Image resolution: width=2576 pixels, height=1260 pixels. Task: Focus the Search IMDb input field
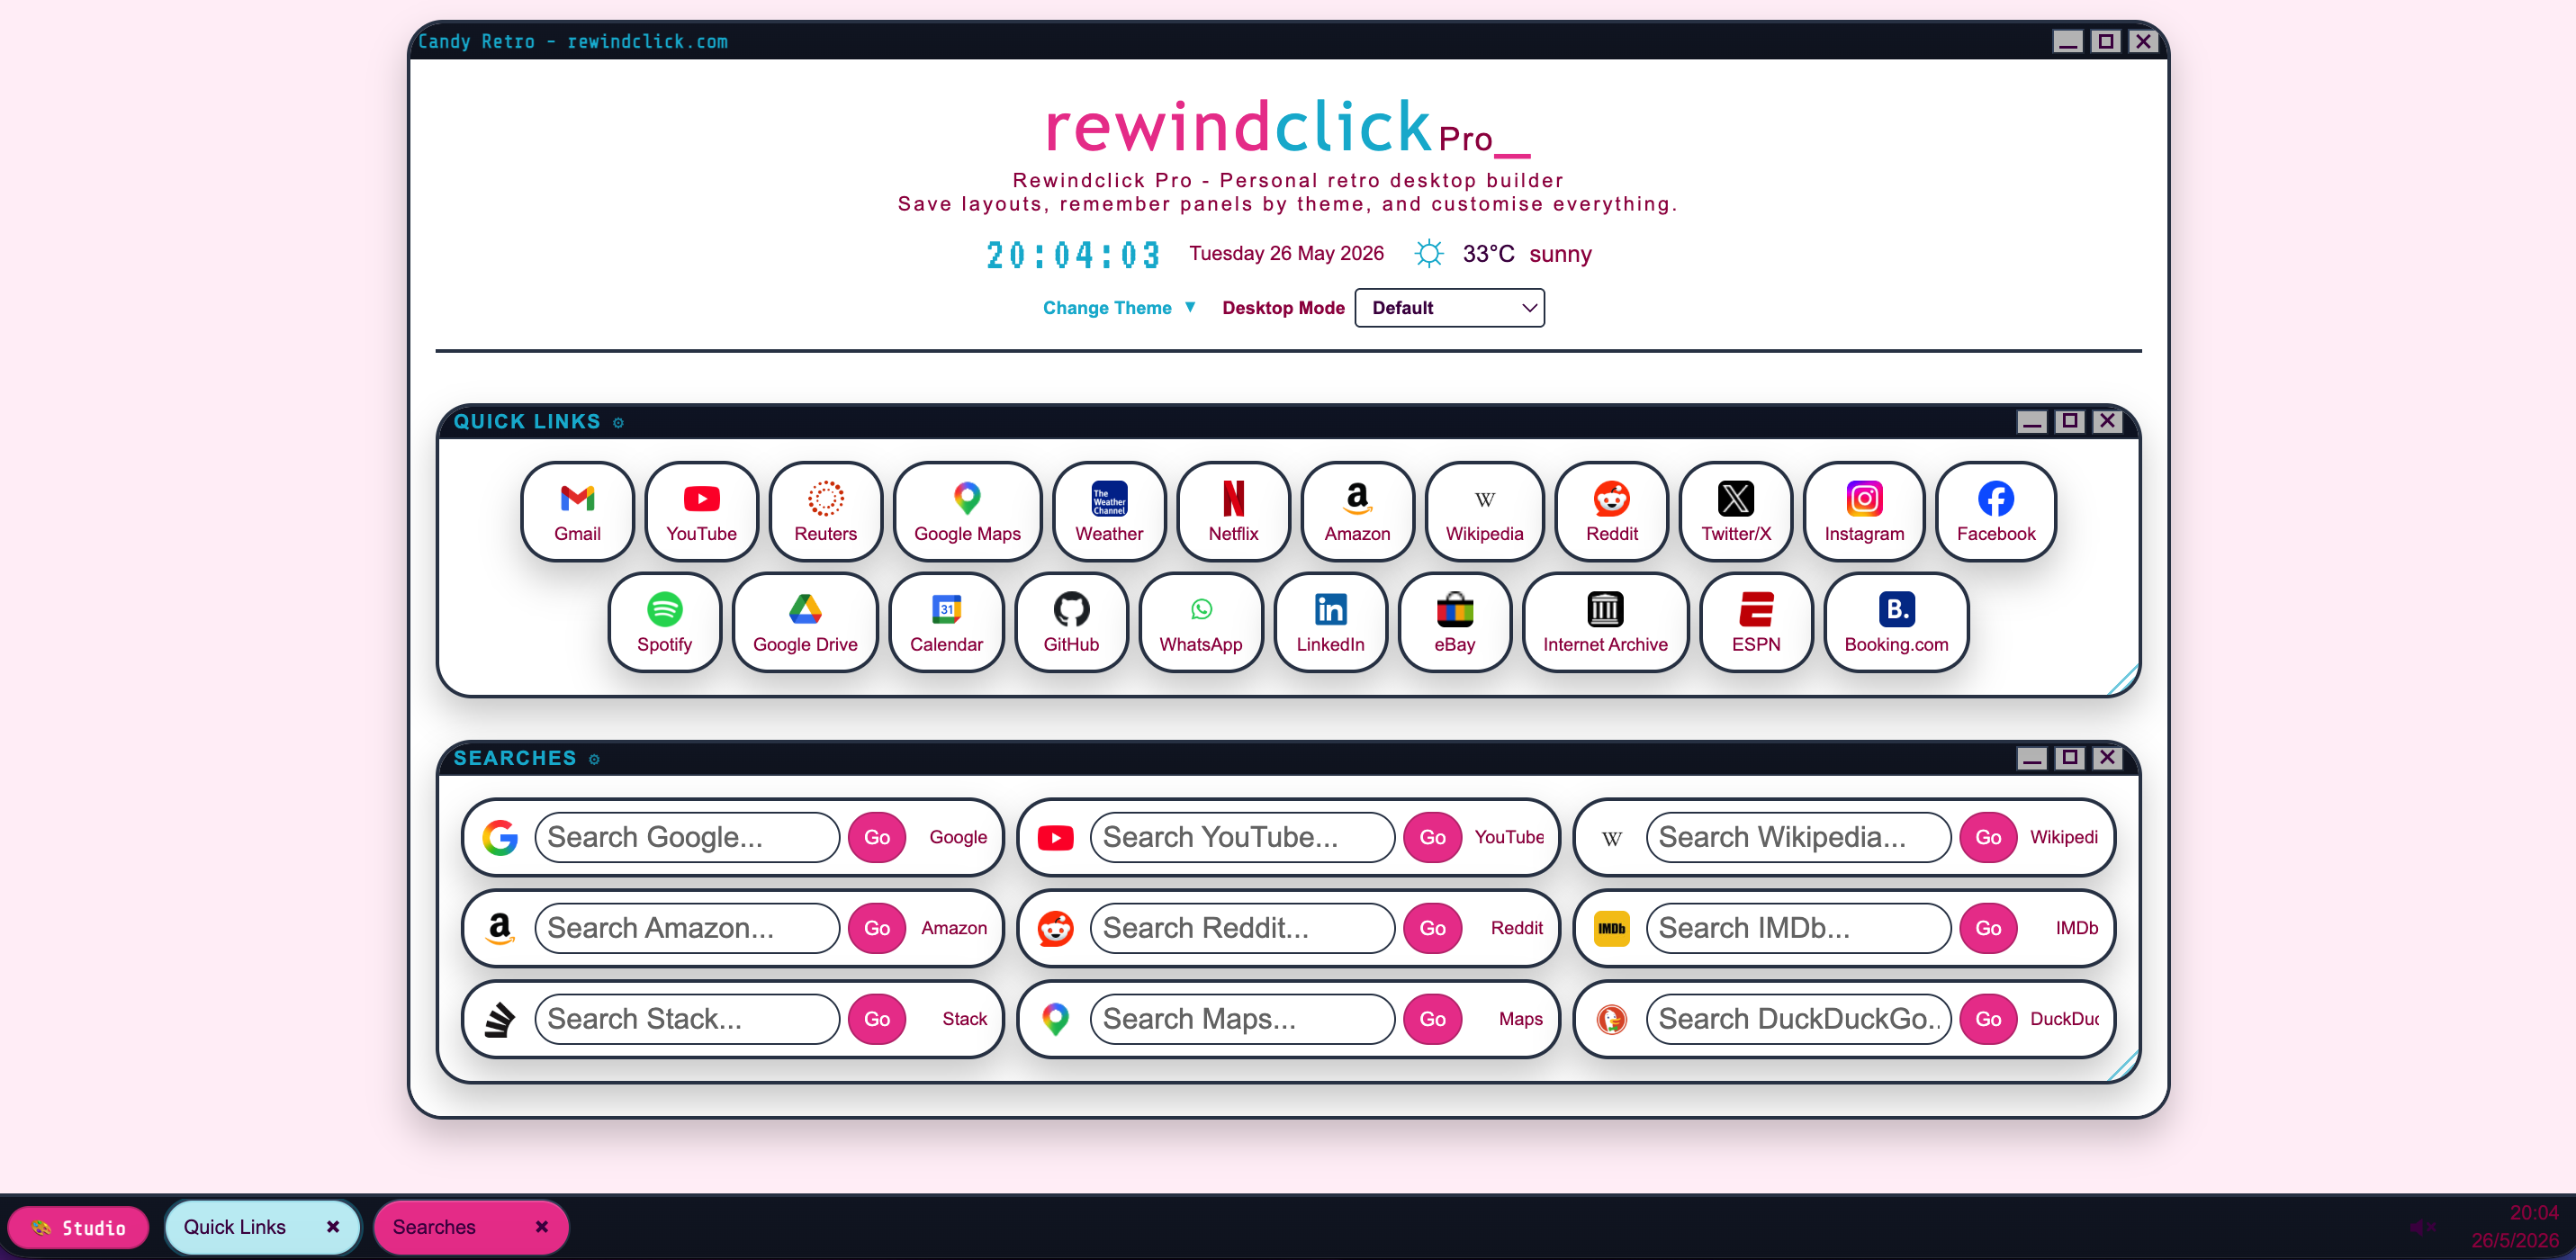point(1798,929)
